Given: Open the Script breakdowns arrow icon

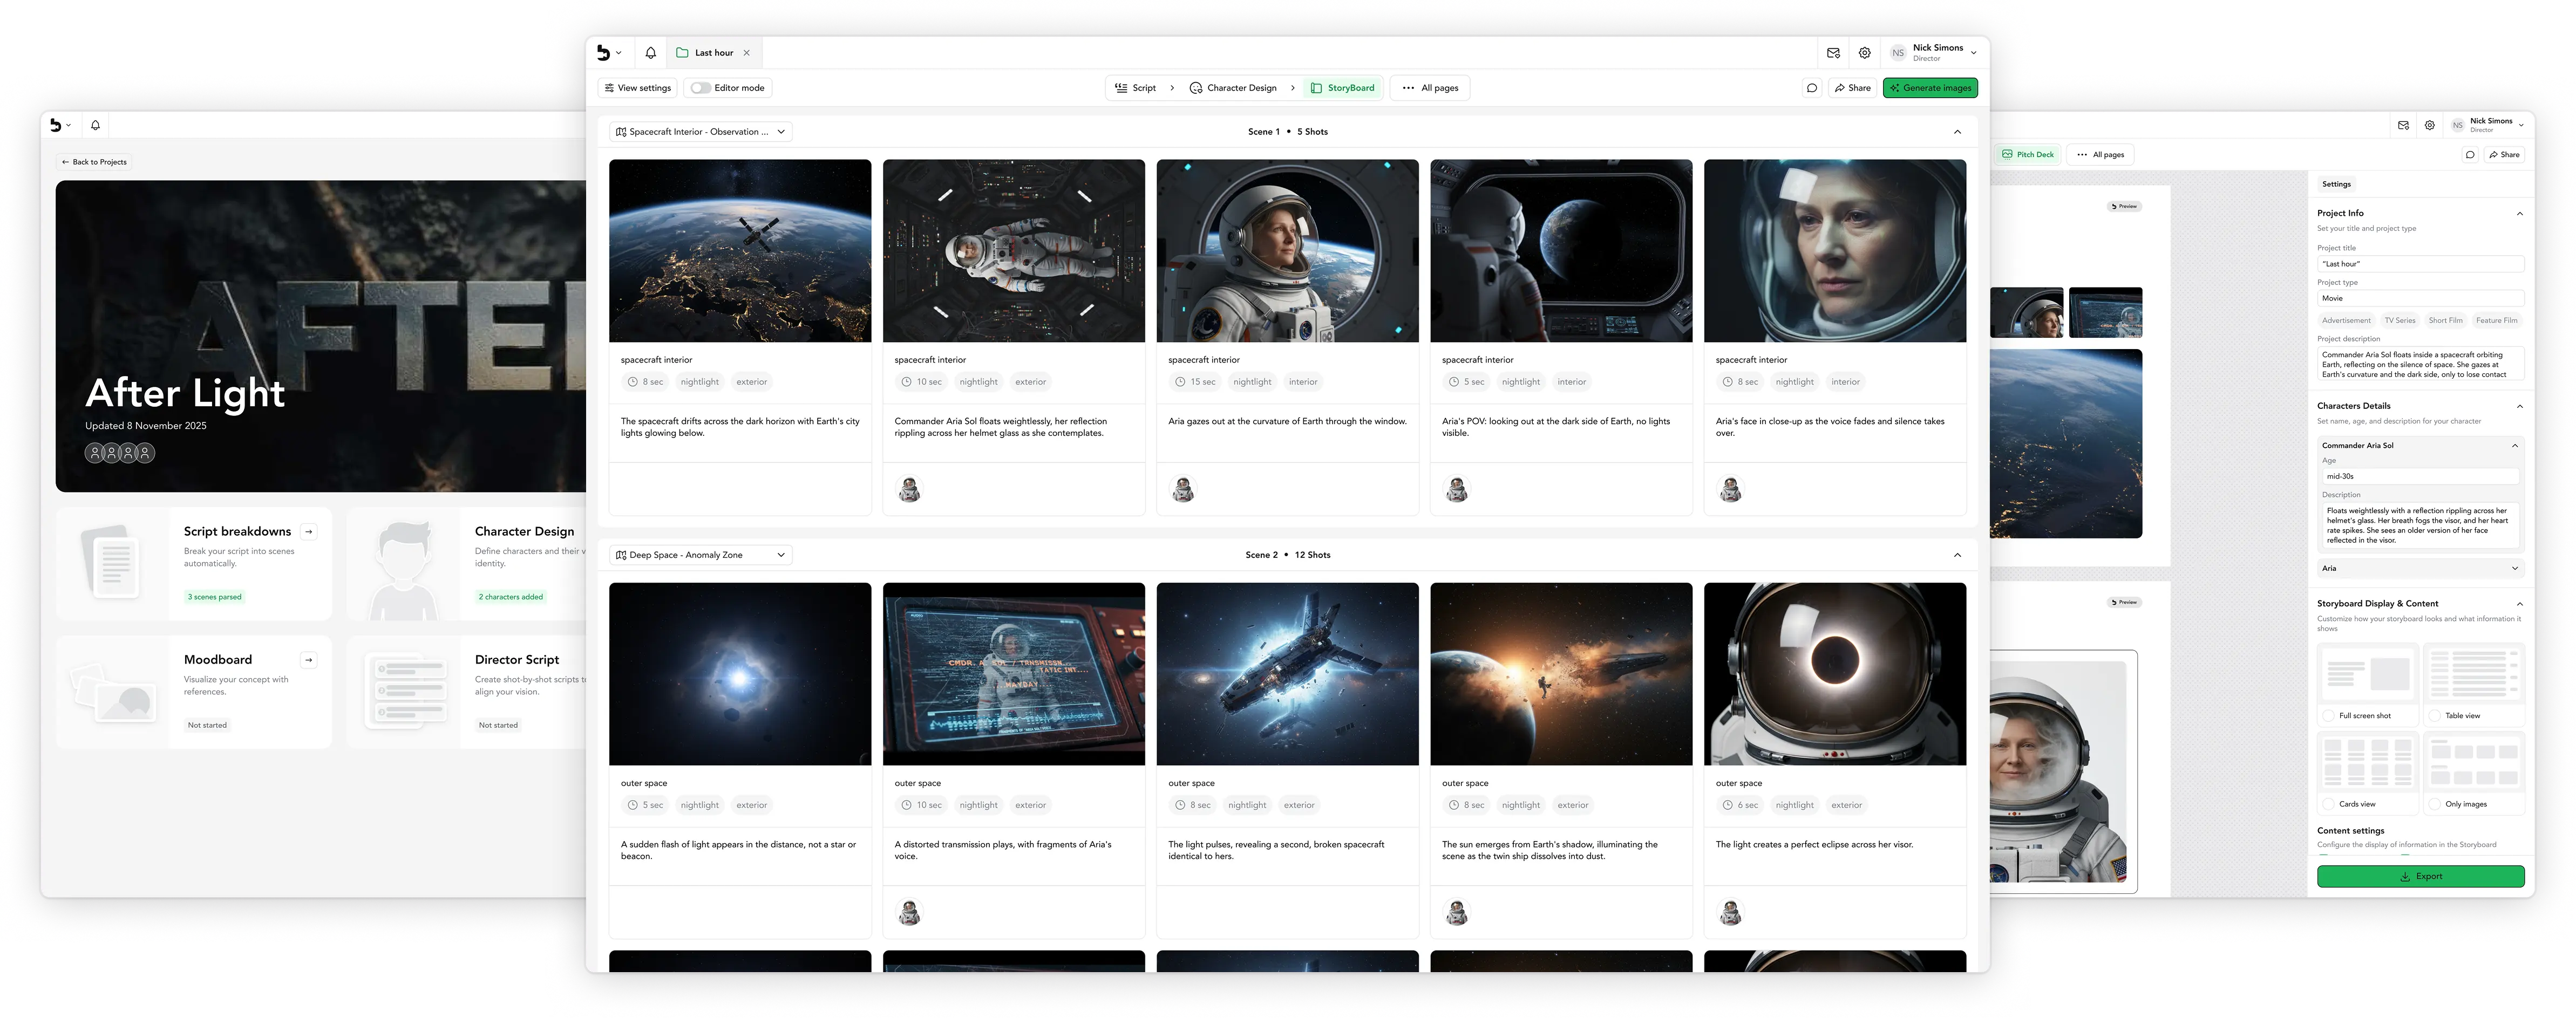Looking at the screenshot, I should click(x=309, y=532).
